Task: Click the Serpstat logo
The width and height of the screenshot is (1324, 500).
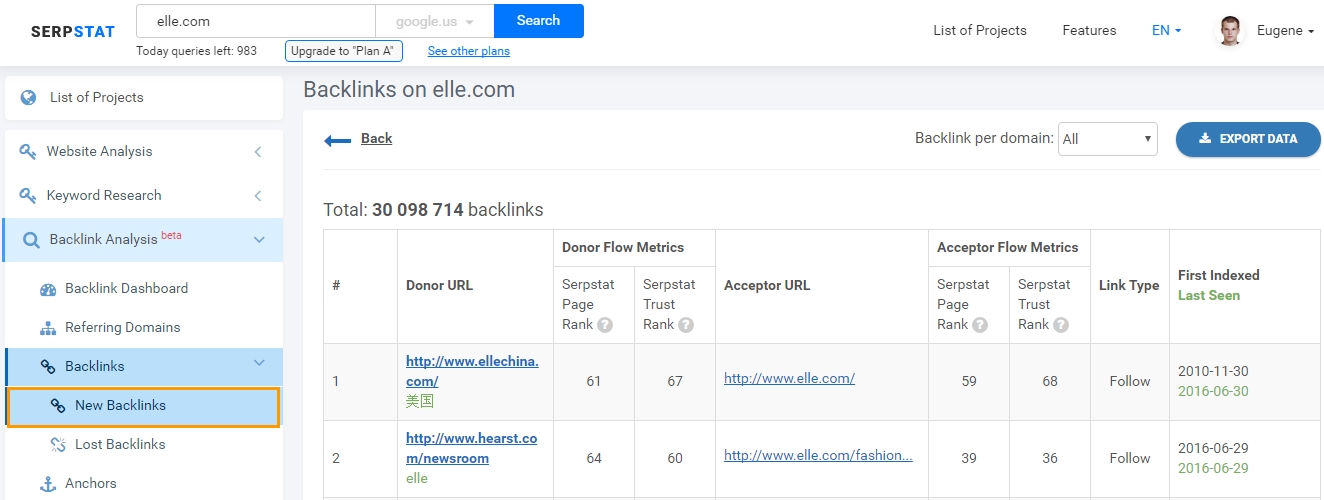Action: (x=73, y=30)
